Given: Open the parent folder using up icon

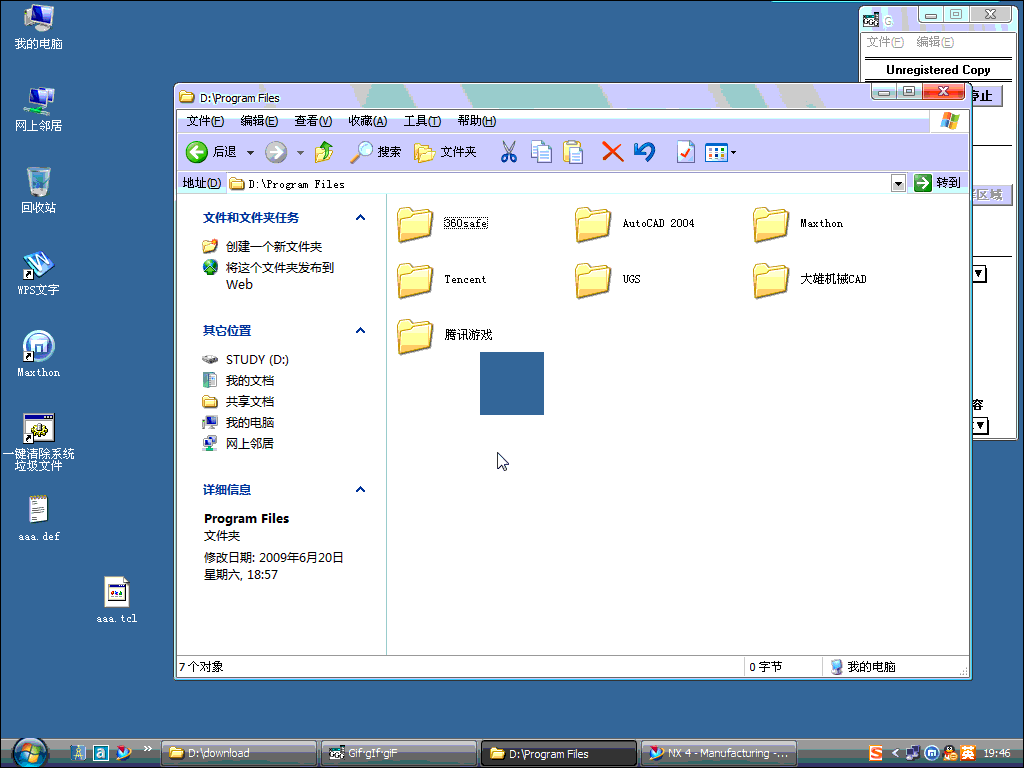Looking at the screenshot, I should point(322,152).
